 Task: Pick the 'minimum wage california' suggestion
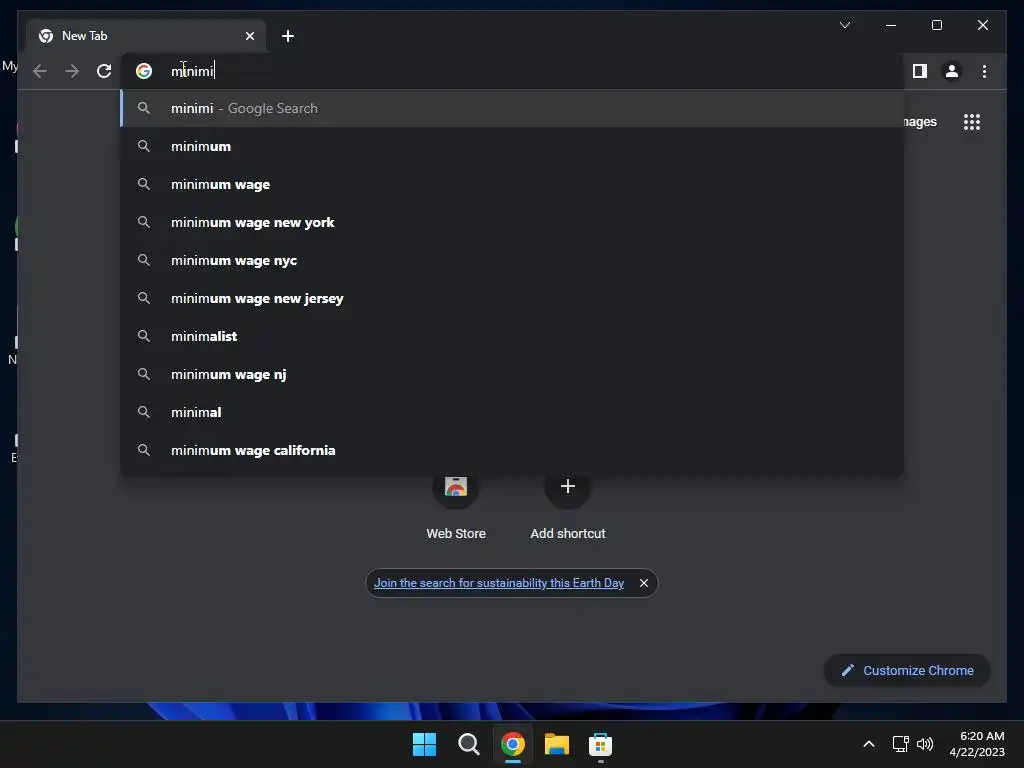click(x=513, y=450)
